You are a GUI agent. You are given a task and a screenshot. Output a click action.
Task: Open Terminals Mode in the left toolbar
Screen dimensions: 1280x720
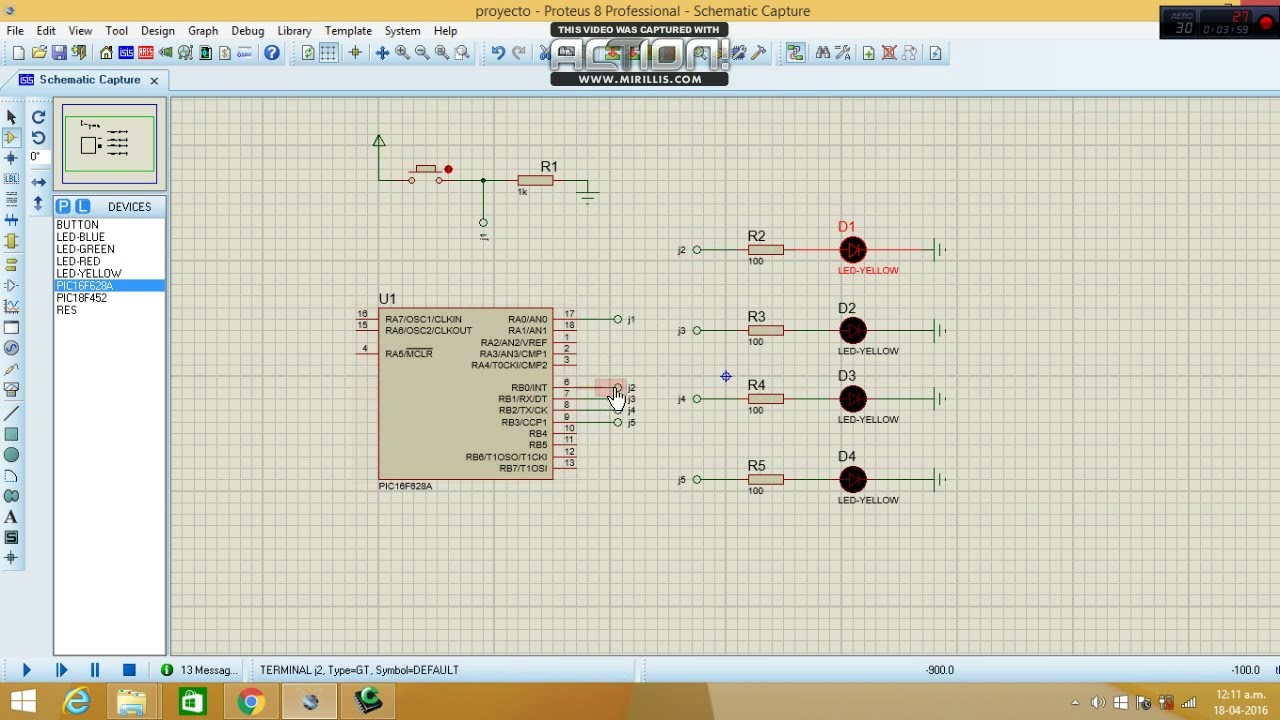pyautogui.click(x=11, y=265)
